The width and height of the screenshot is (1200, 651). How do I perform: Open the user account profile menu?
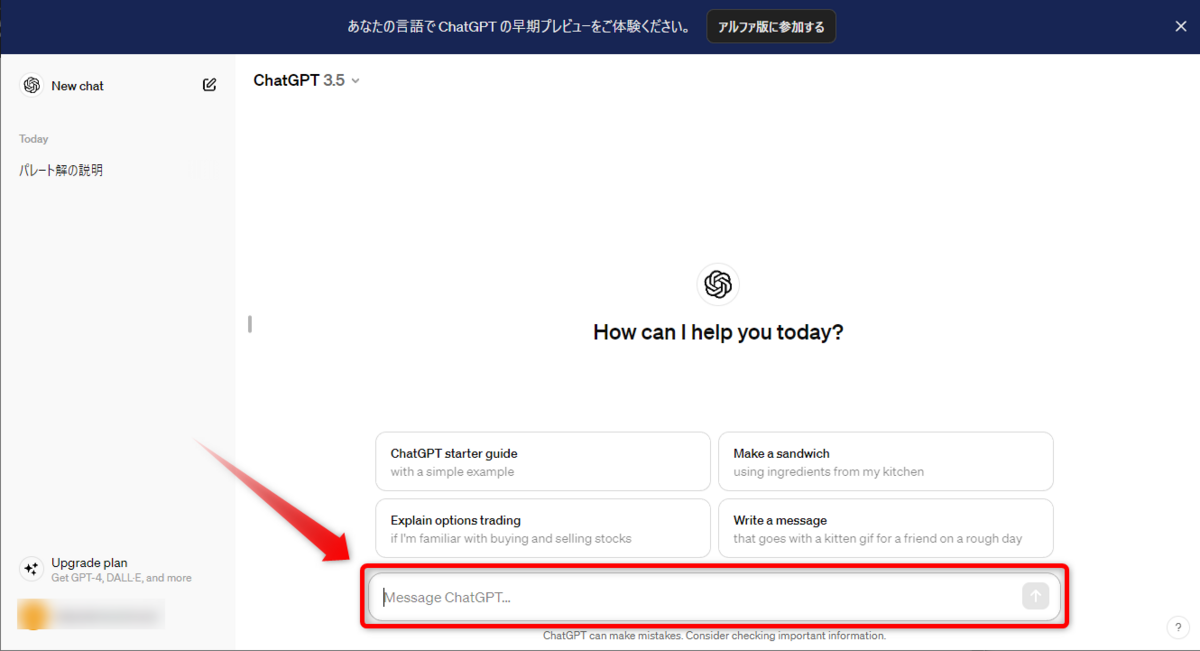[92, 614]
